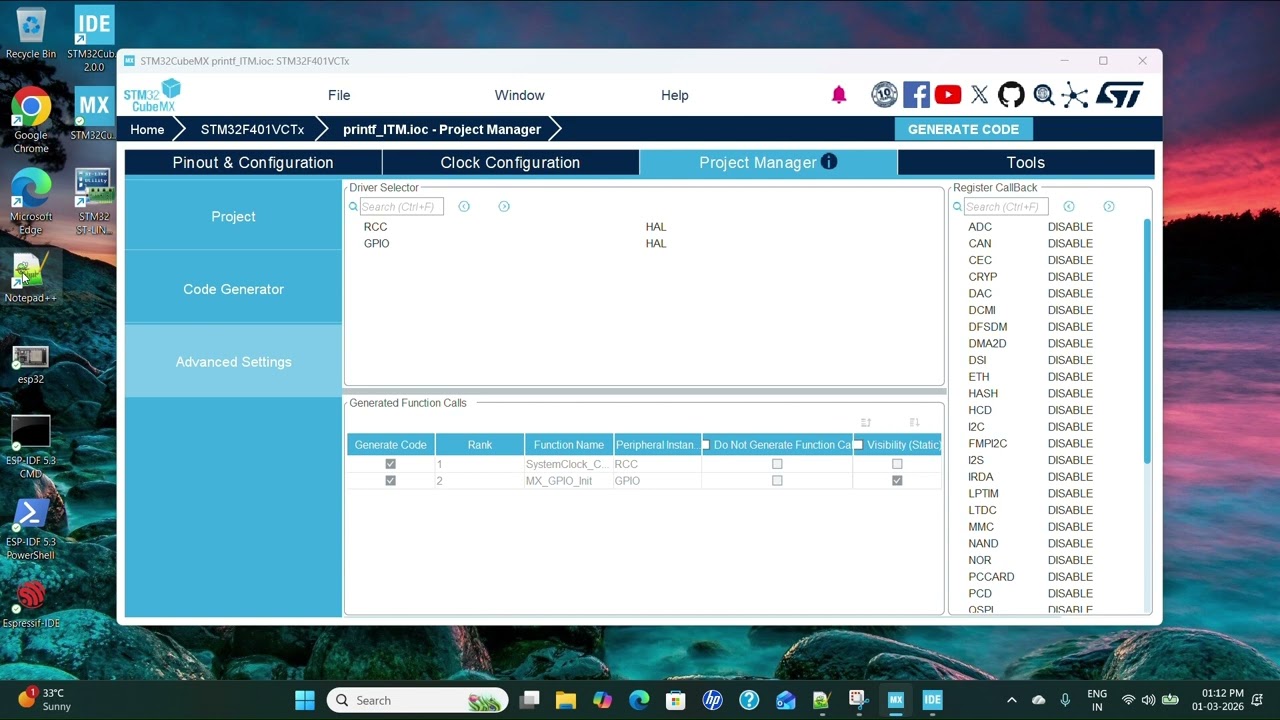The width and height of the screenshot is (1280, 720).
Task: Open esp32 desktop shortcut
Action: 31,364
